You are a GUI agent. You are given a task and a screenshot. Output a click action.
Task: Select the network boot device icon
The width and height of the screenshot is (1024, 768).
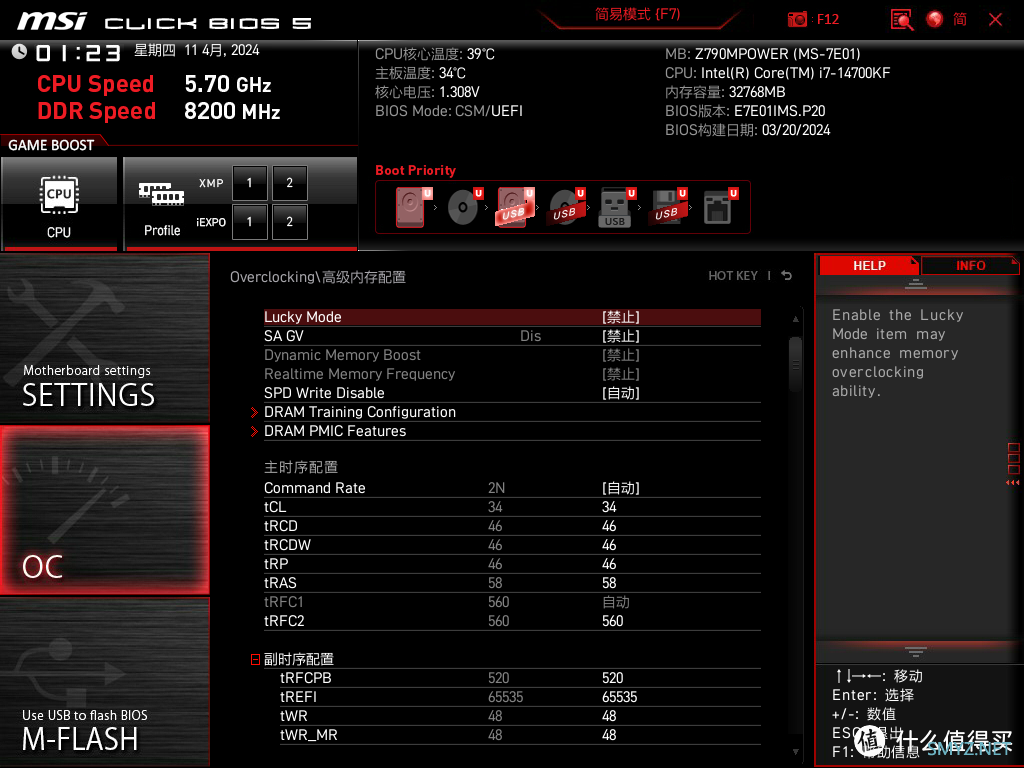coord(720,207)
